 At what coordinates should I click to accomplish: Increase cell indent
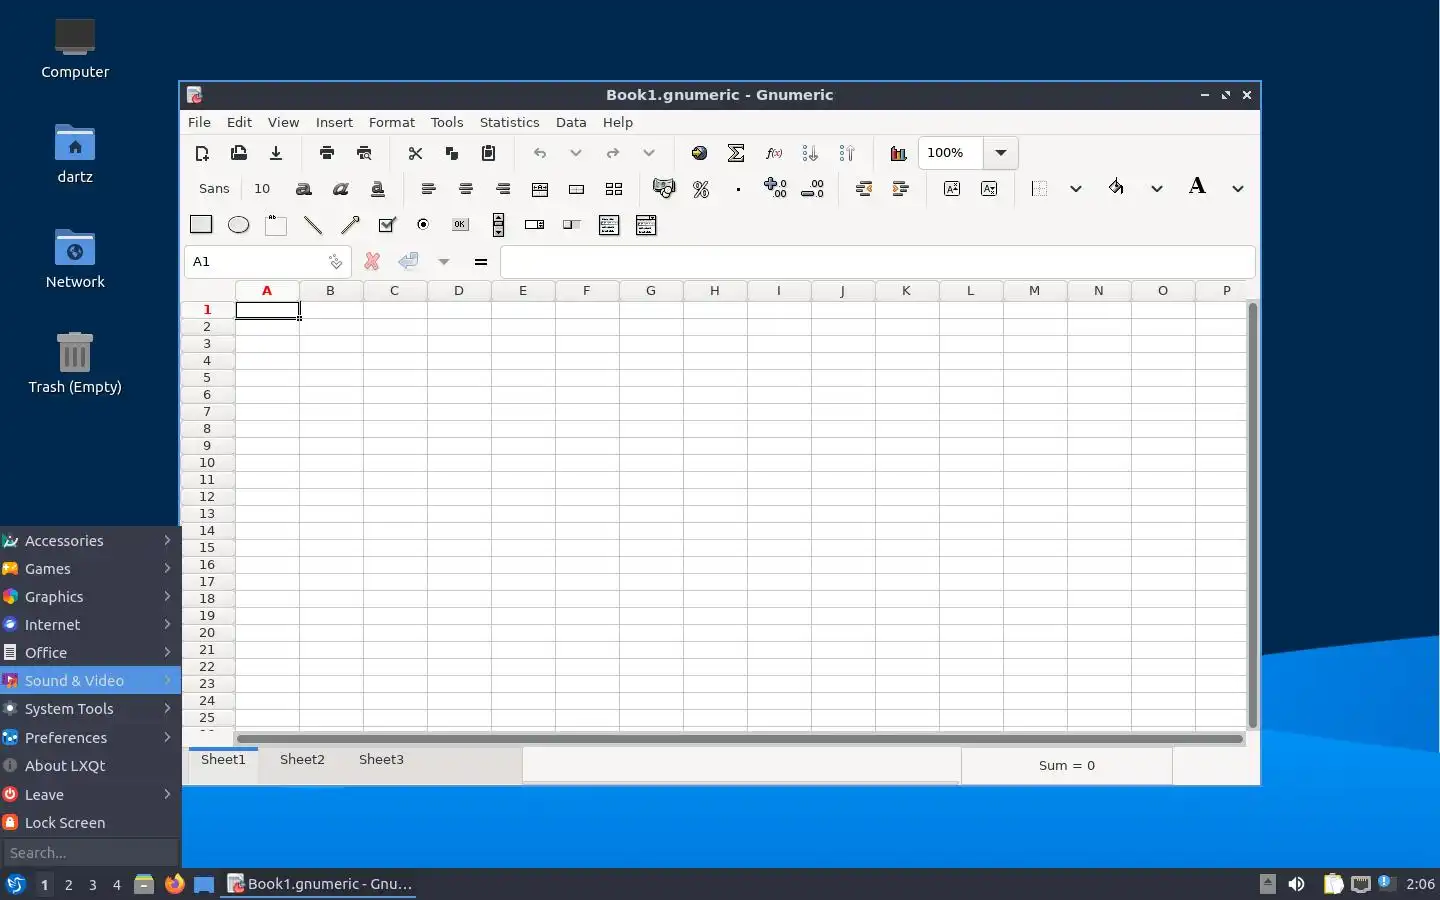click(901, 189)
